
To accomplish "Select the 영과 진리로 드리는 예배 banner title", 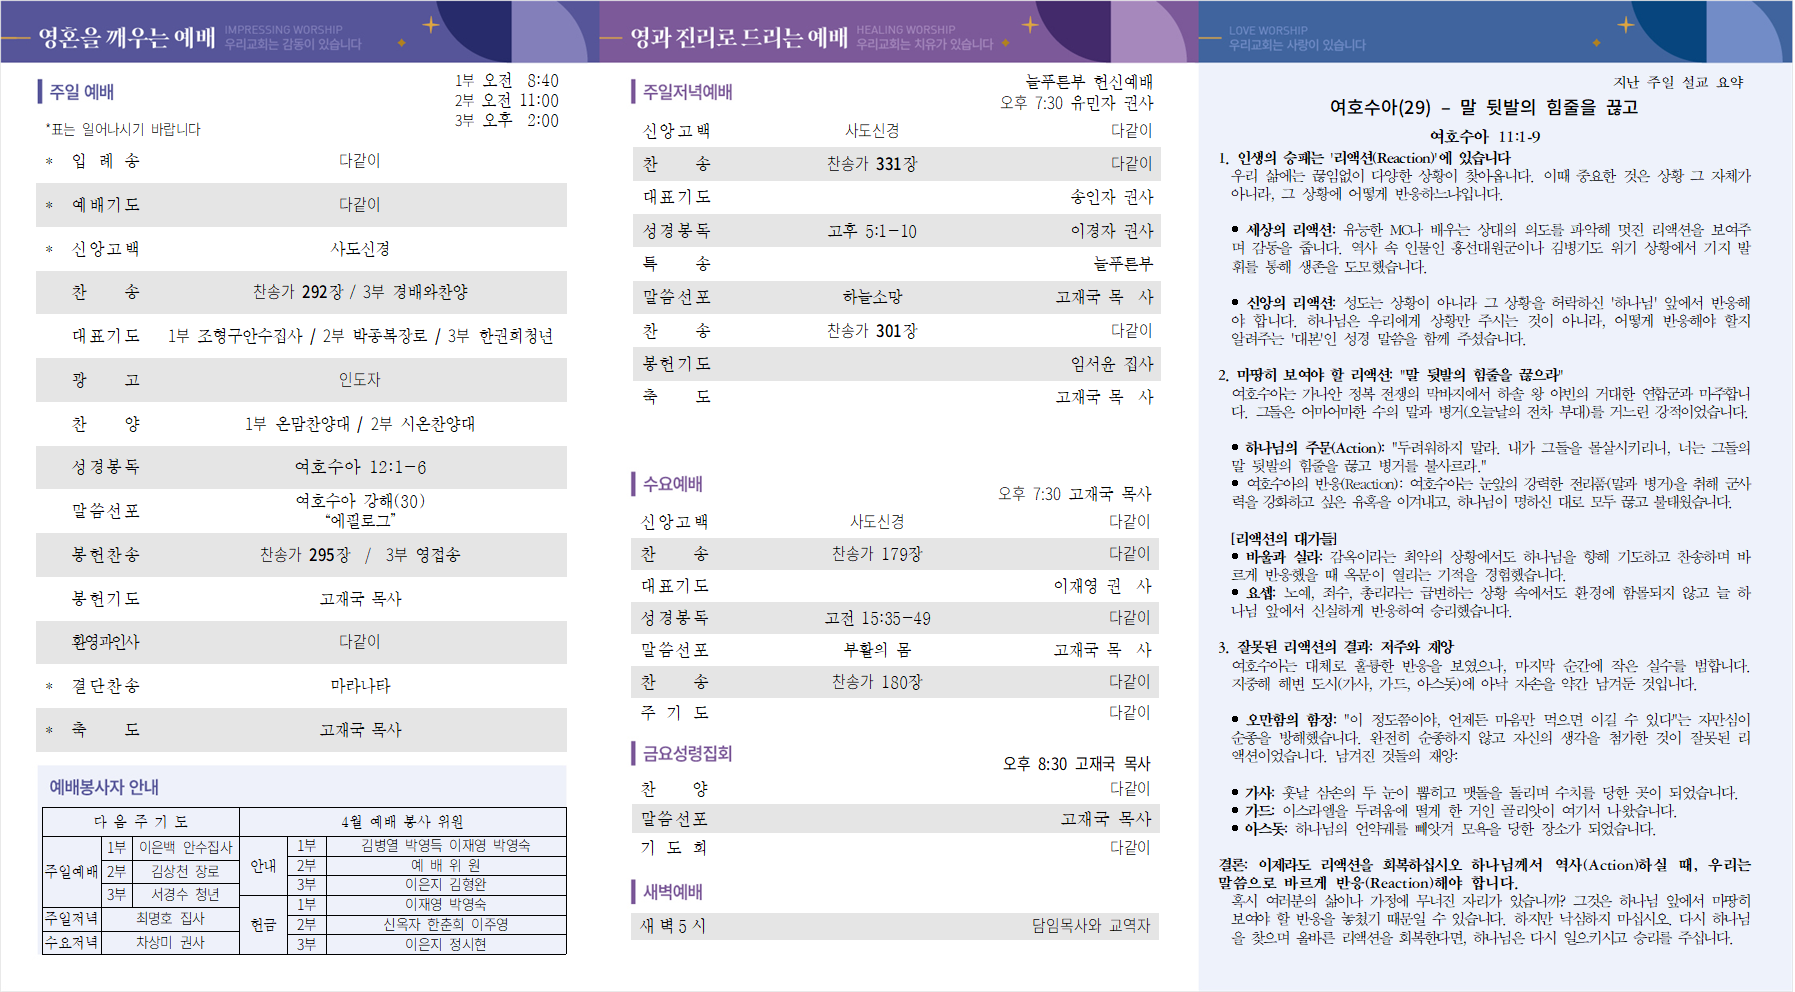I will pyautogui.click(x=738, y=38).
